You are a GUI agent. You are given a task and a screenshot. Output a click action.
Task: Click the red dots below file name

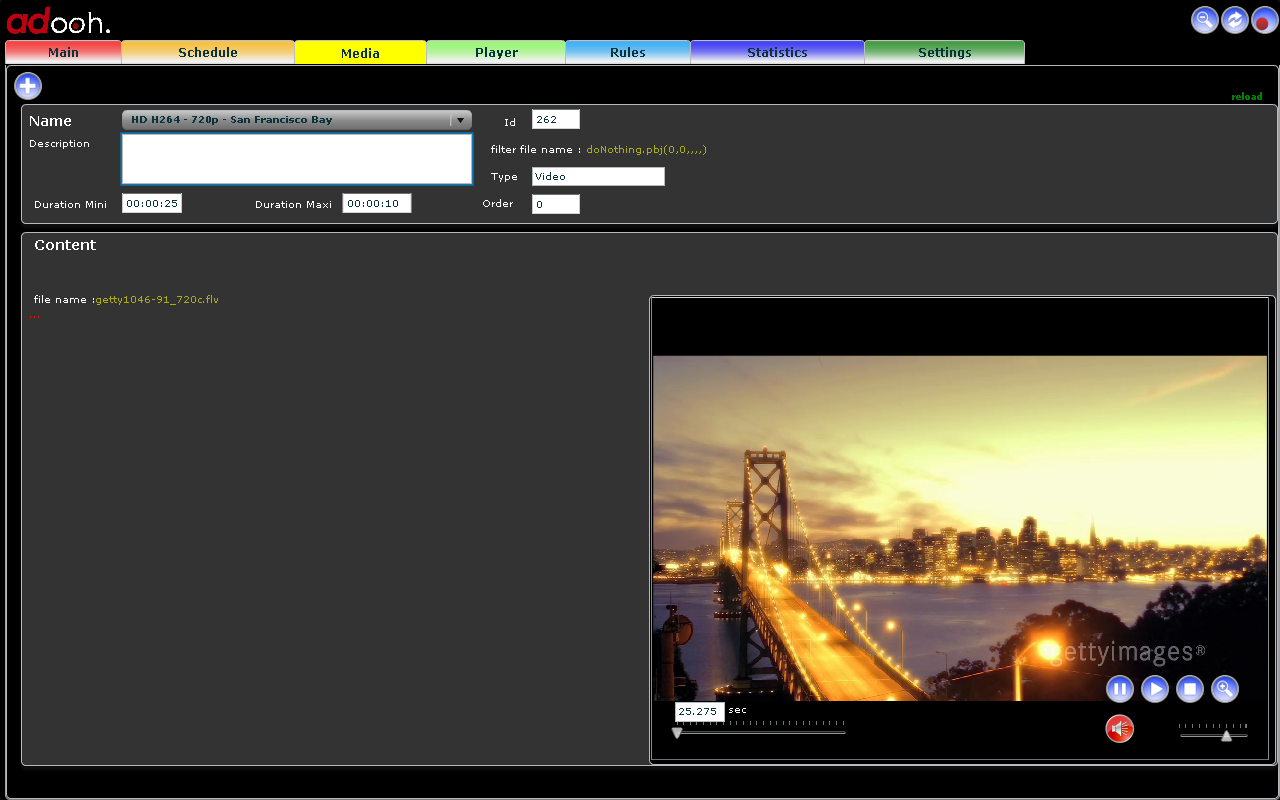[34, 316]
